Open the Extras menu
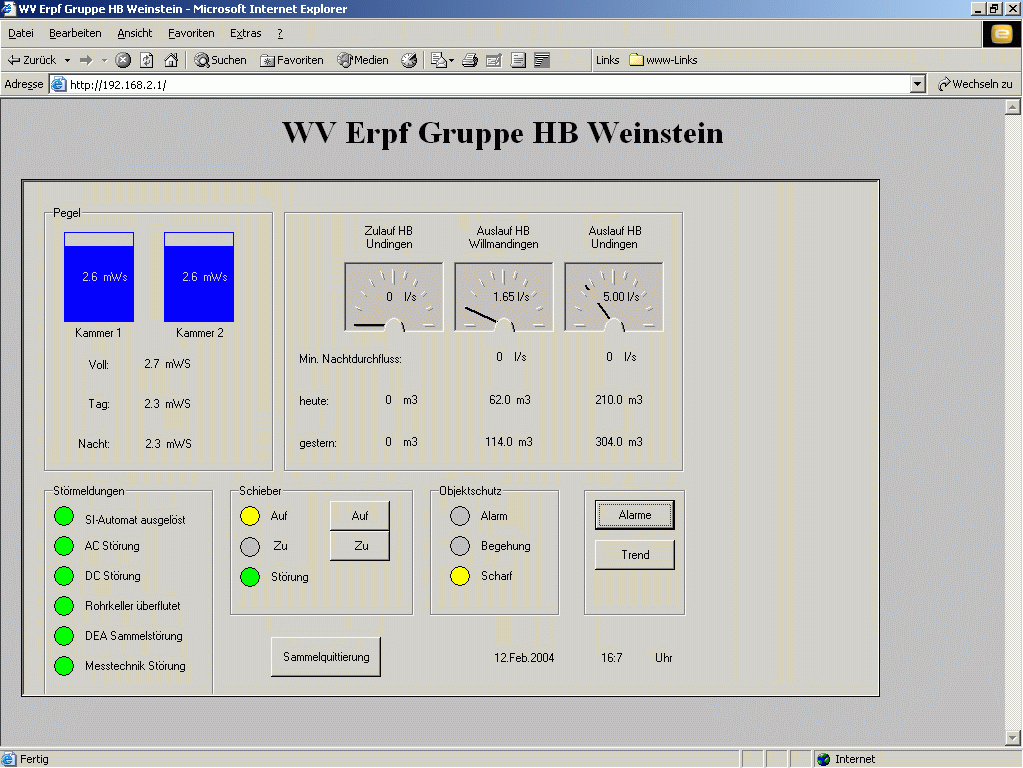The image size is (1023, 768). click(x=245, y=33)
